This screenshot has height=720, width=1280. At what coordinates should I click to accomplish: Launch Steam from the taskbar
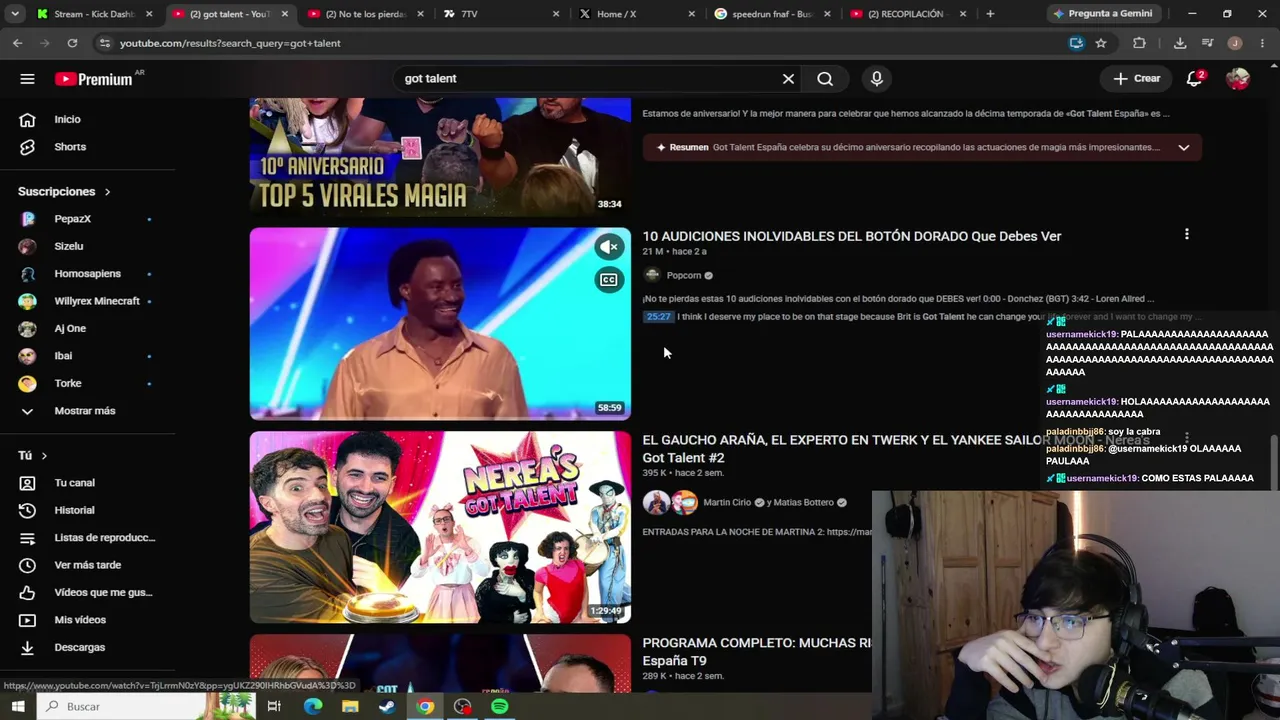(387, 706)
